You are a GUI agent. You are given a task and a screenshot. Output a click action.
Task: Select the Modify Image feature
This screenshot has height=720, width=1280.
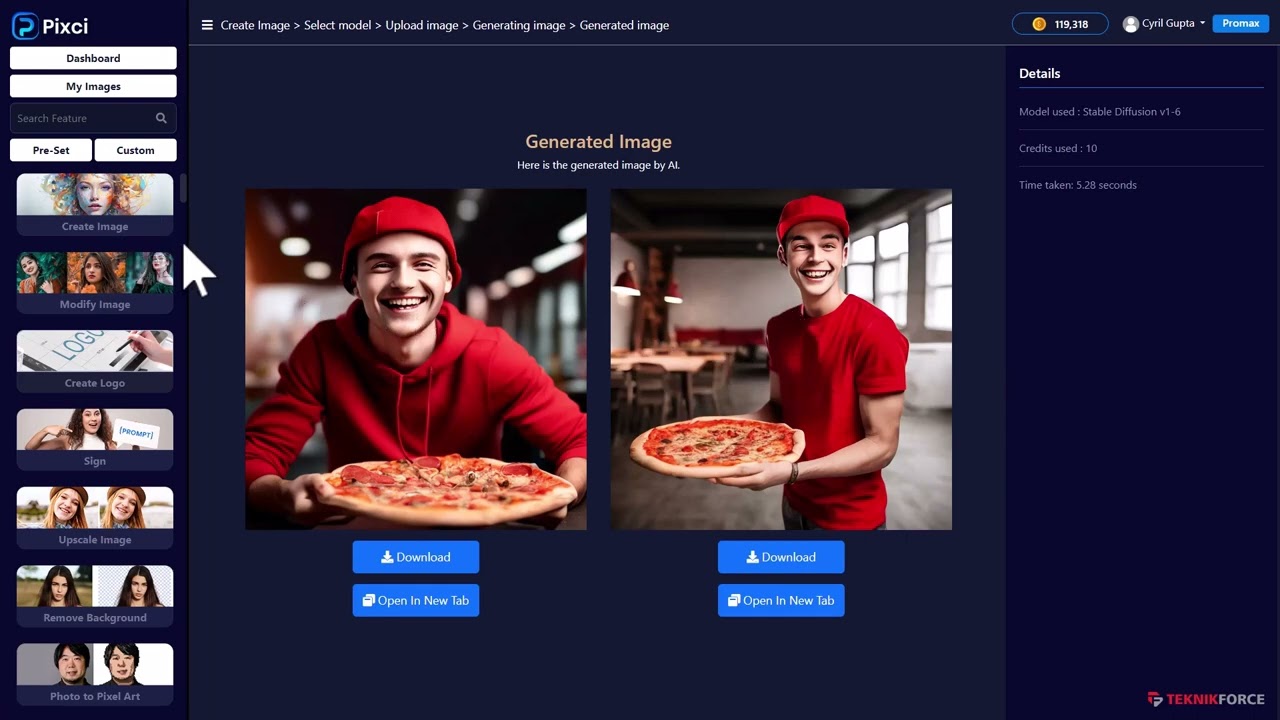[95, 283]
